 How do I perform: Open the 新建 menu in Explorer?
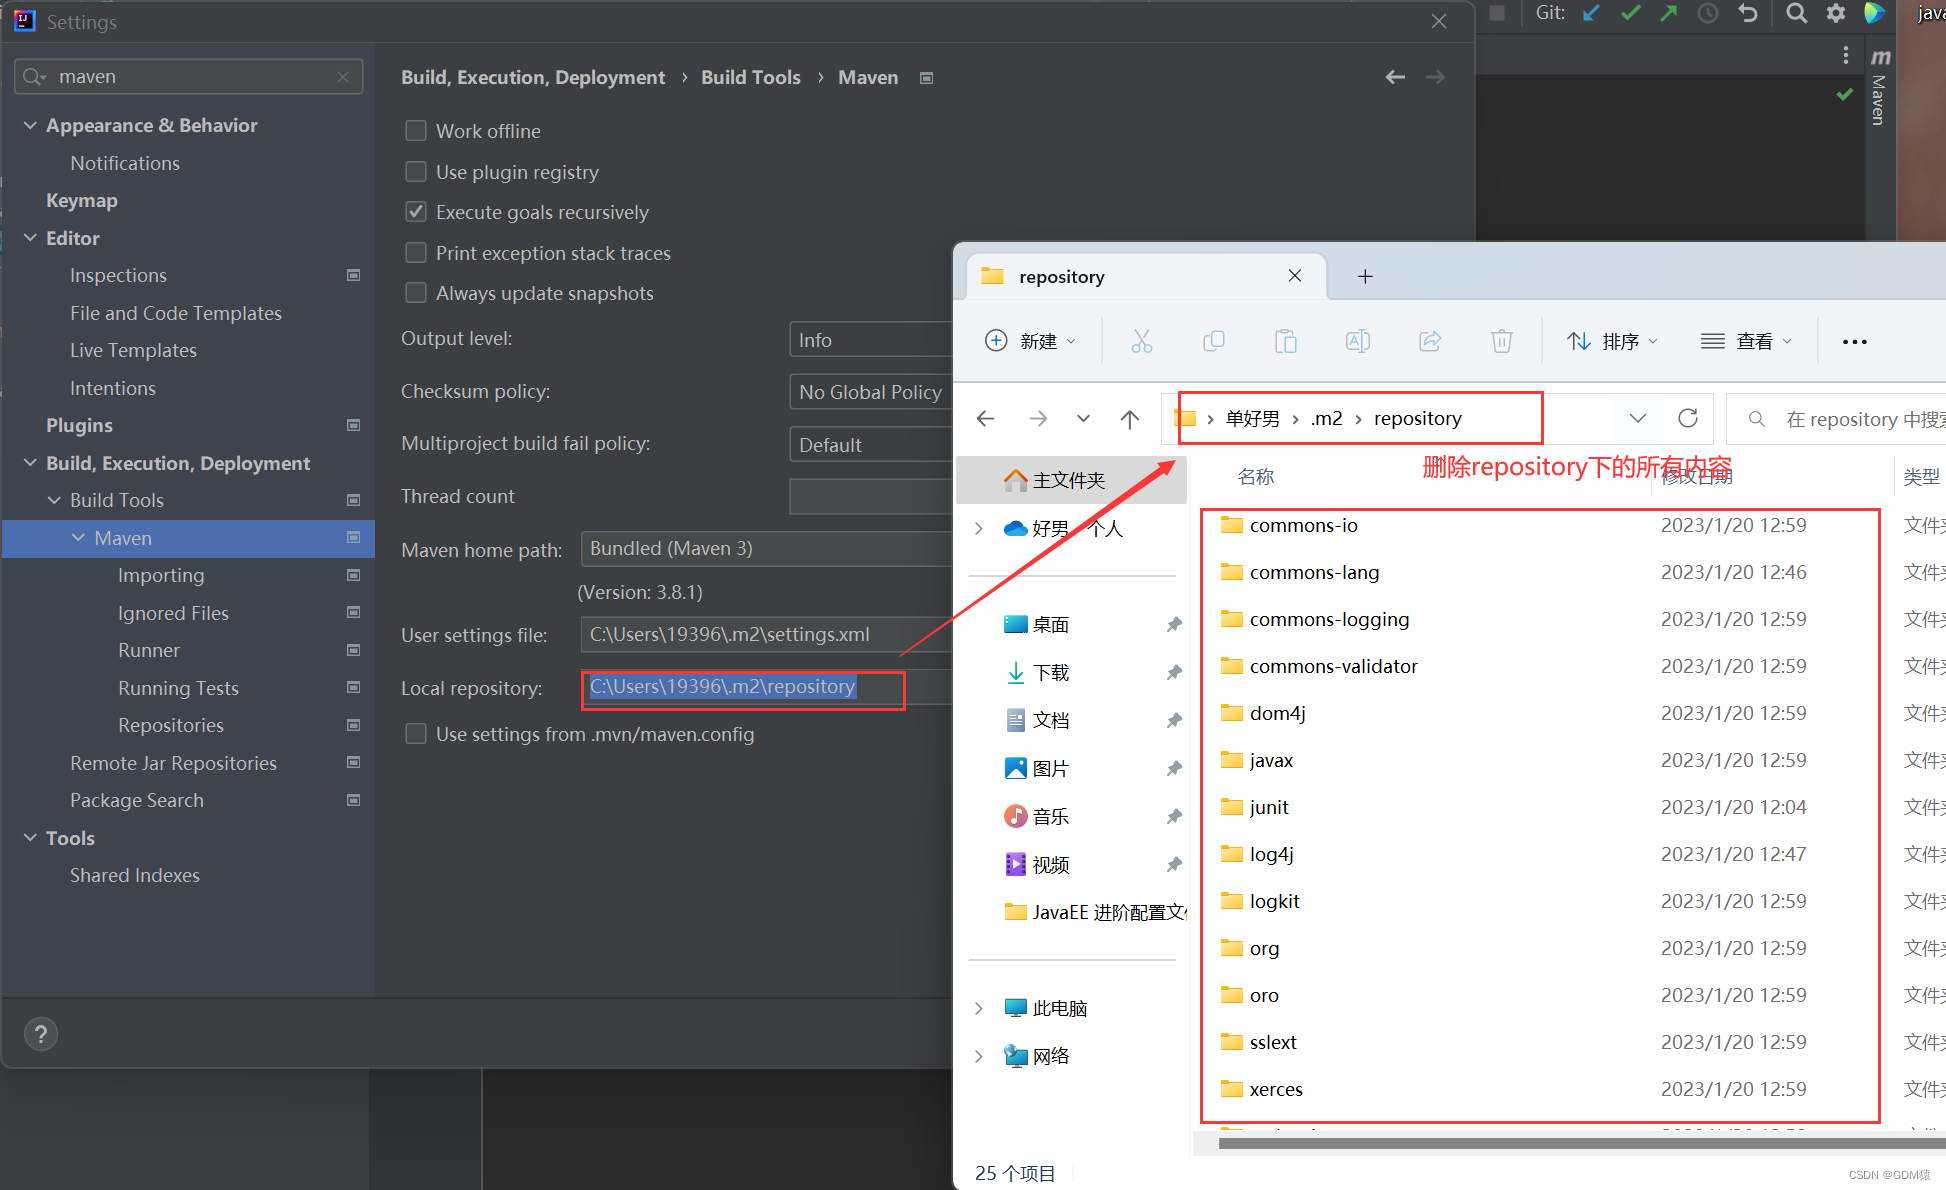tap(1031, 341)
